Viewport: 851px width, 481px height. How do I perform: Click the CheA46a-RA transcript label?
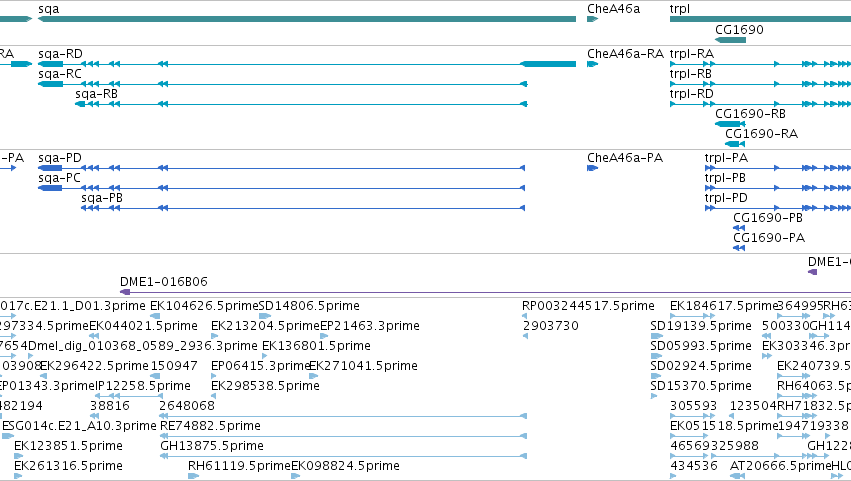(625, 54)
